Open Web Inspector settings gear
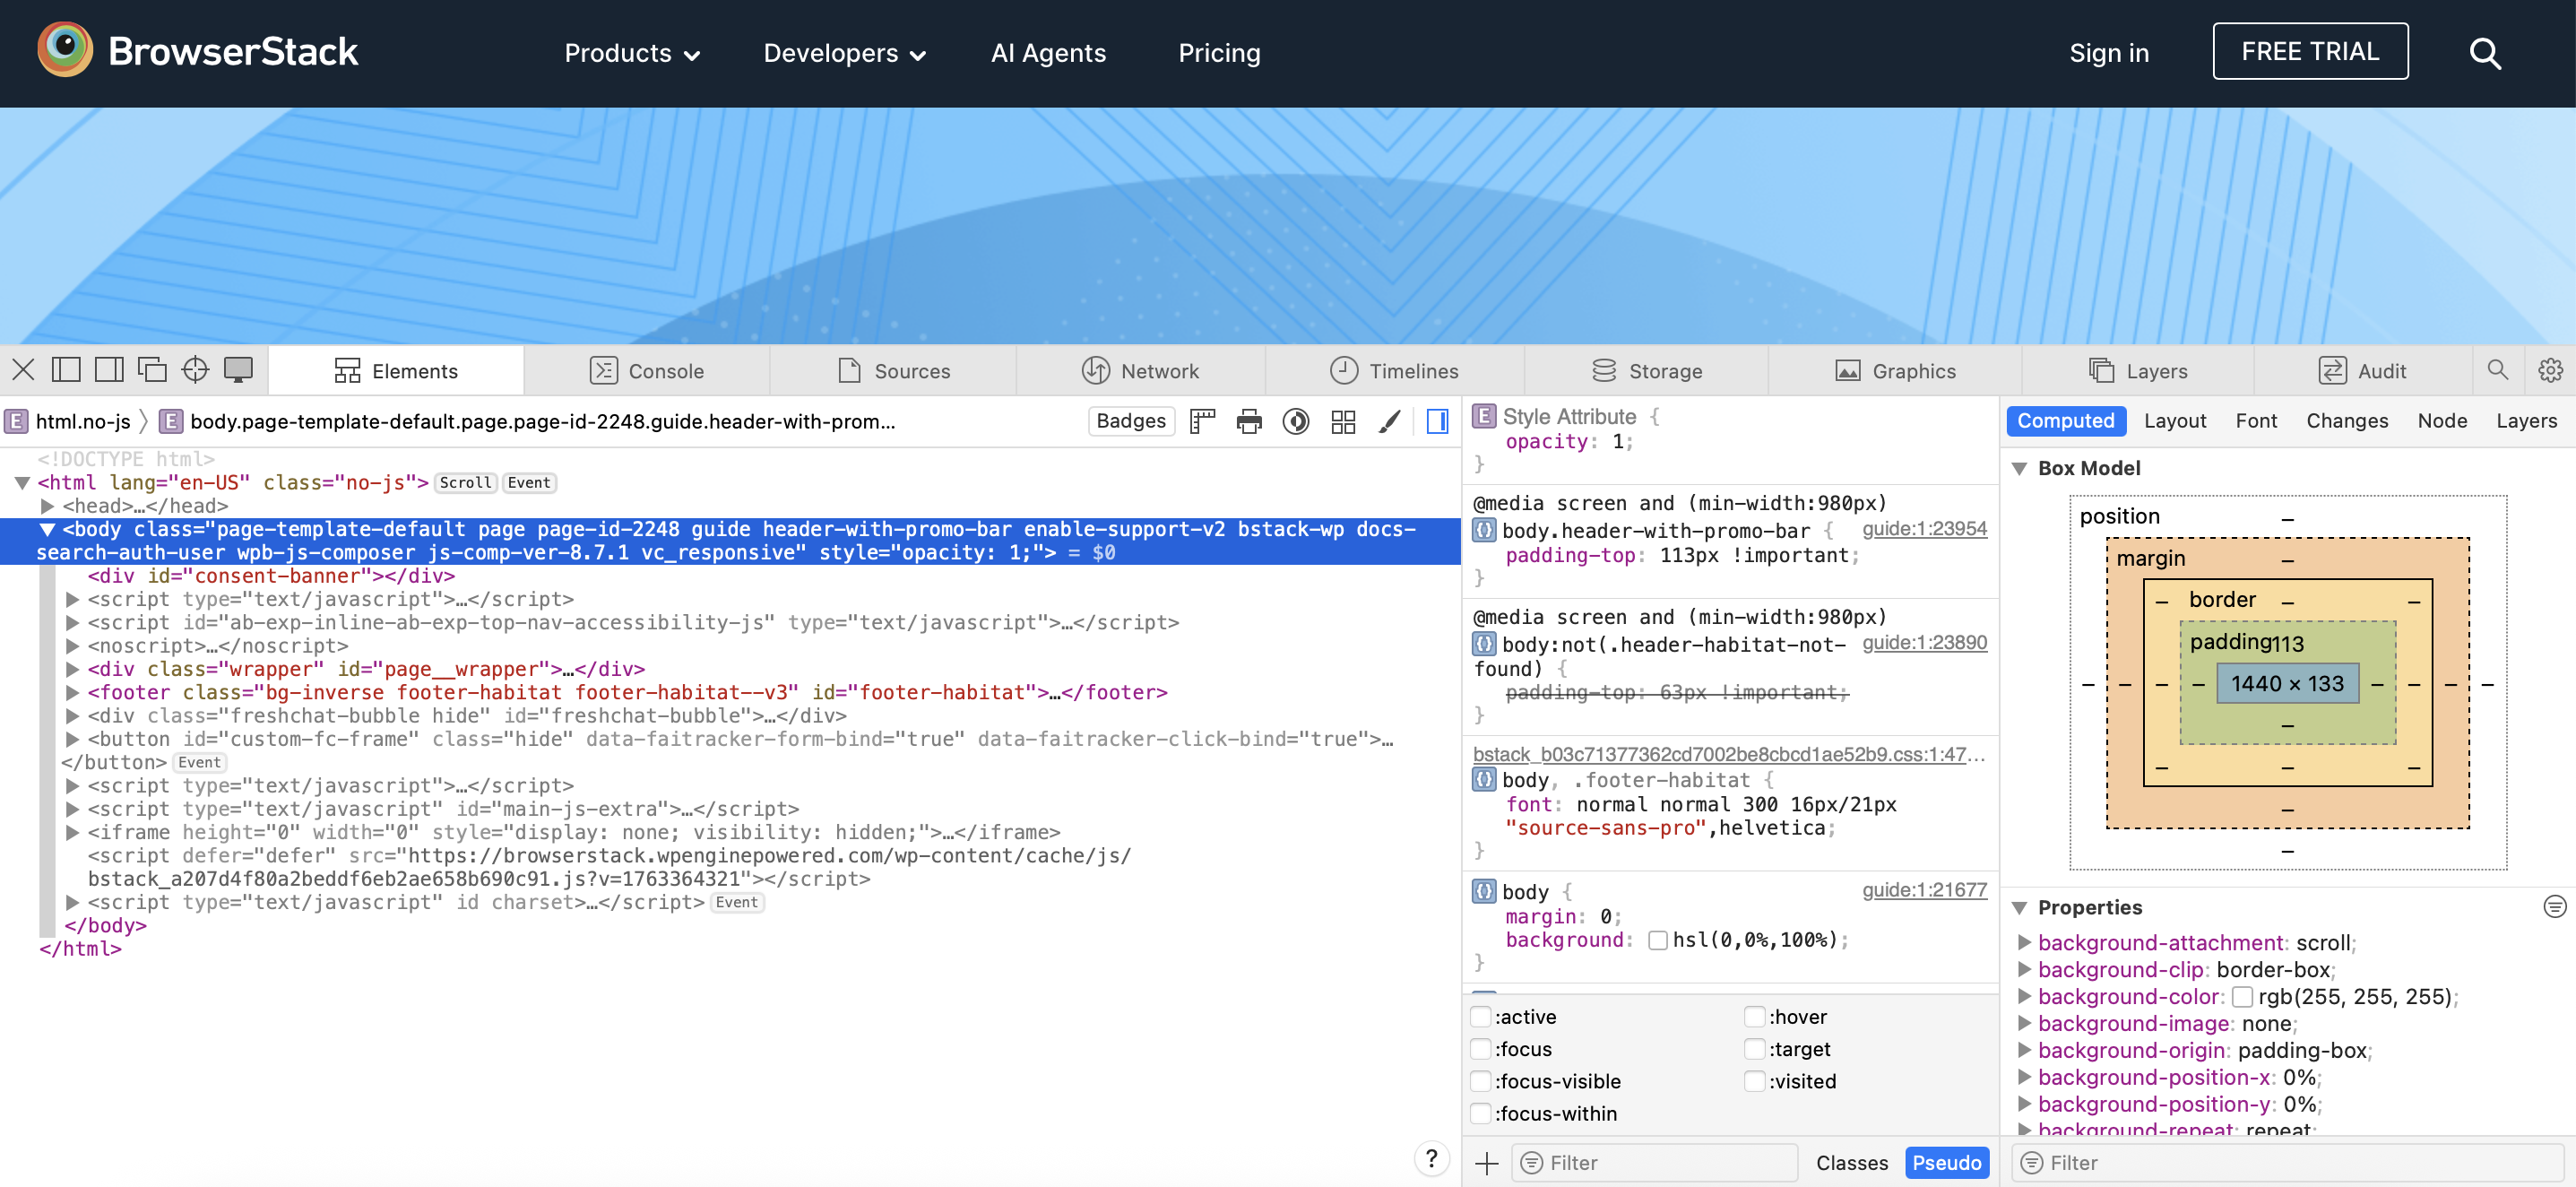The width and height of the screenshot is (2576, 1187). pos(2549,370)
